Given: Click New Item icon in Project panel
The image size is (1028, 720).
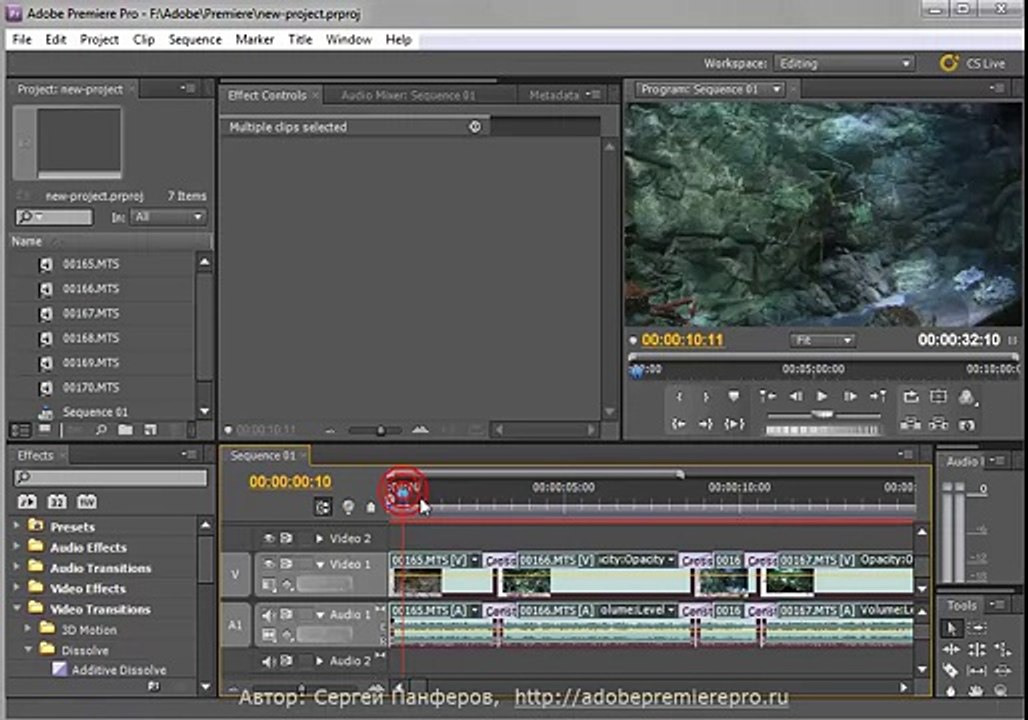Looking at the screenshot, I should tap(150, 430).
